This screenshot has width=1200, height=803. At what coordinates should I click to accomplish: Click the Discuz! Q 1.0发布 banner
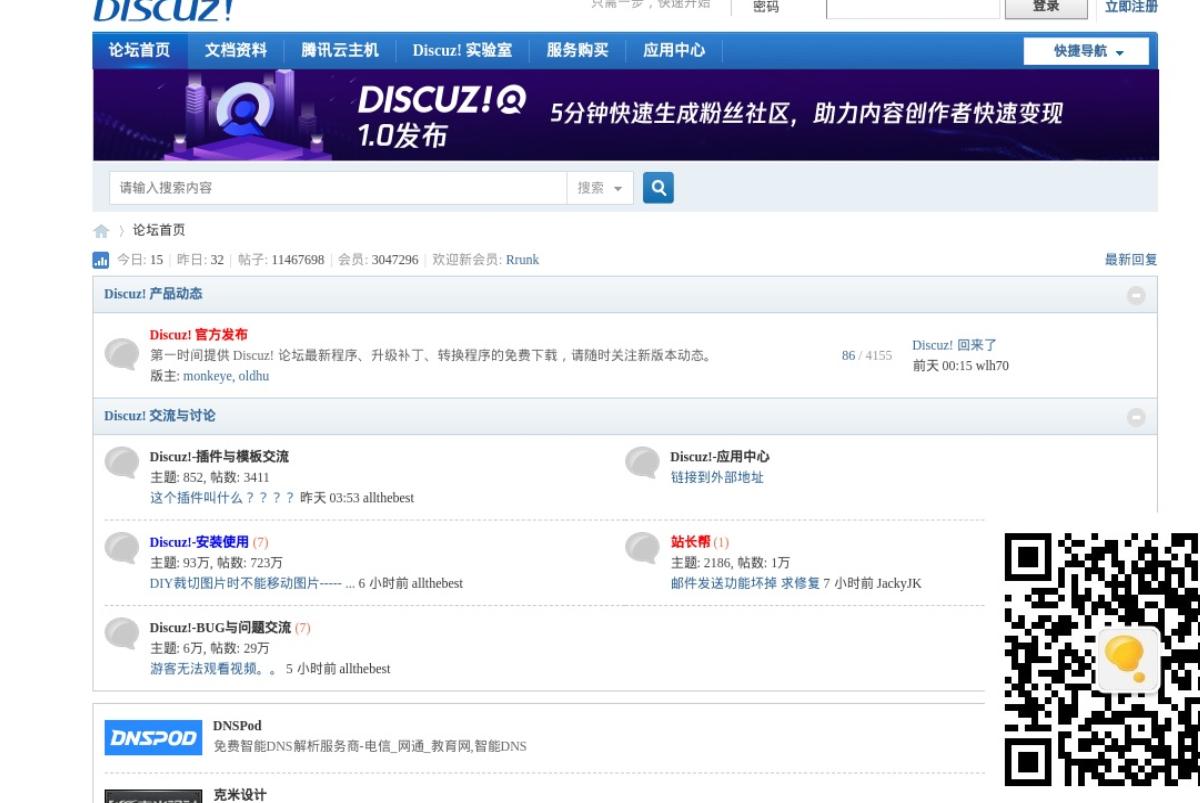point(626,115)
